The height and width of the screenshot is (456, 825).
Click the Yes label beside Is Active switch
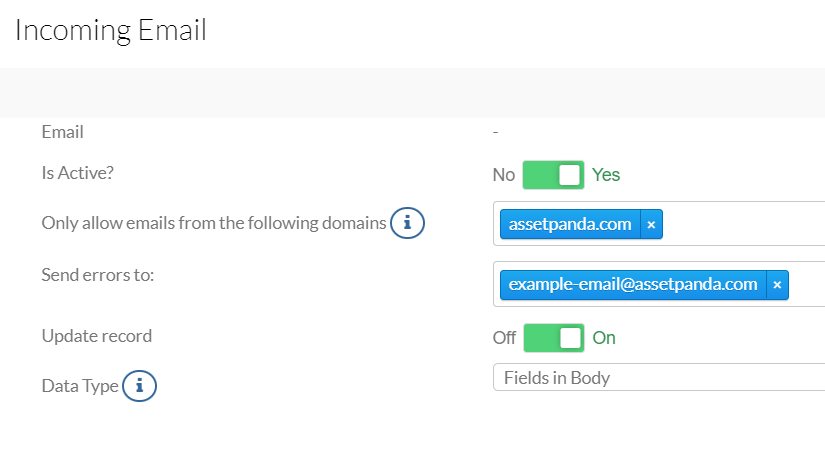(x=606, y=175)
